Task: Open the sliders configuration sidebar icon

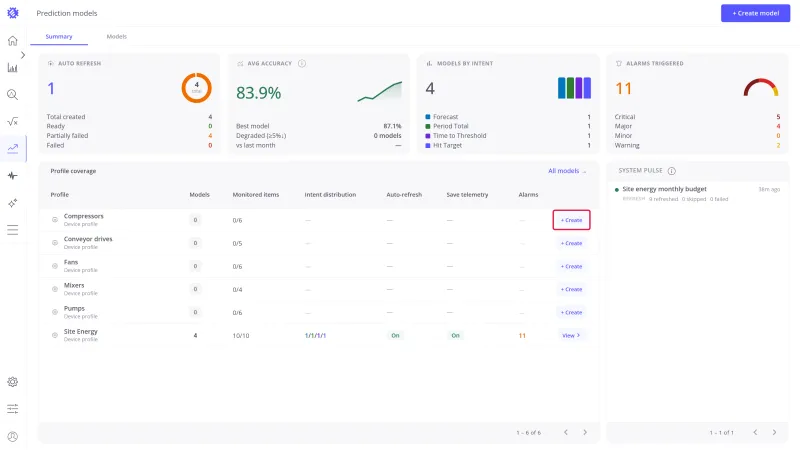Action: (x=13, y=409)
